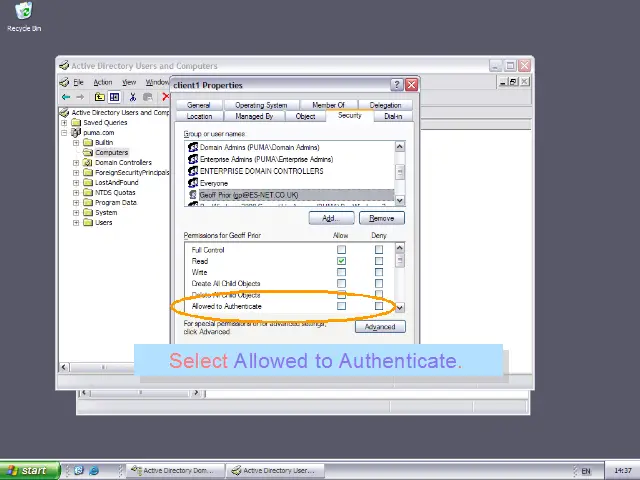Expand the Domain Controllers node
640x480 pixels.
[x=76, y=162]
